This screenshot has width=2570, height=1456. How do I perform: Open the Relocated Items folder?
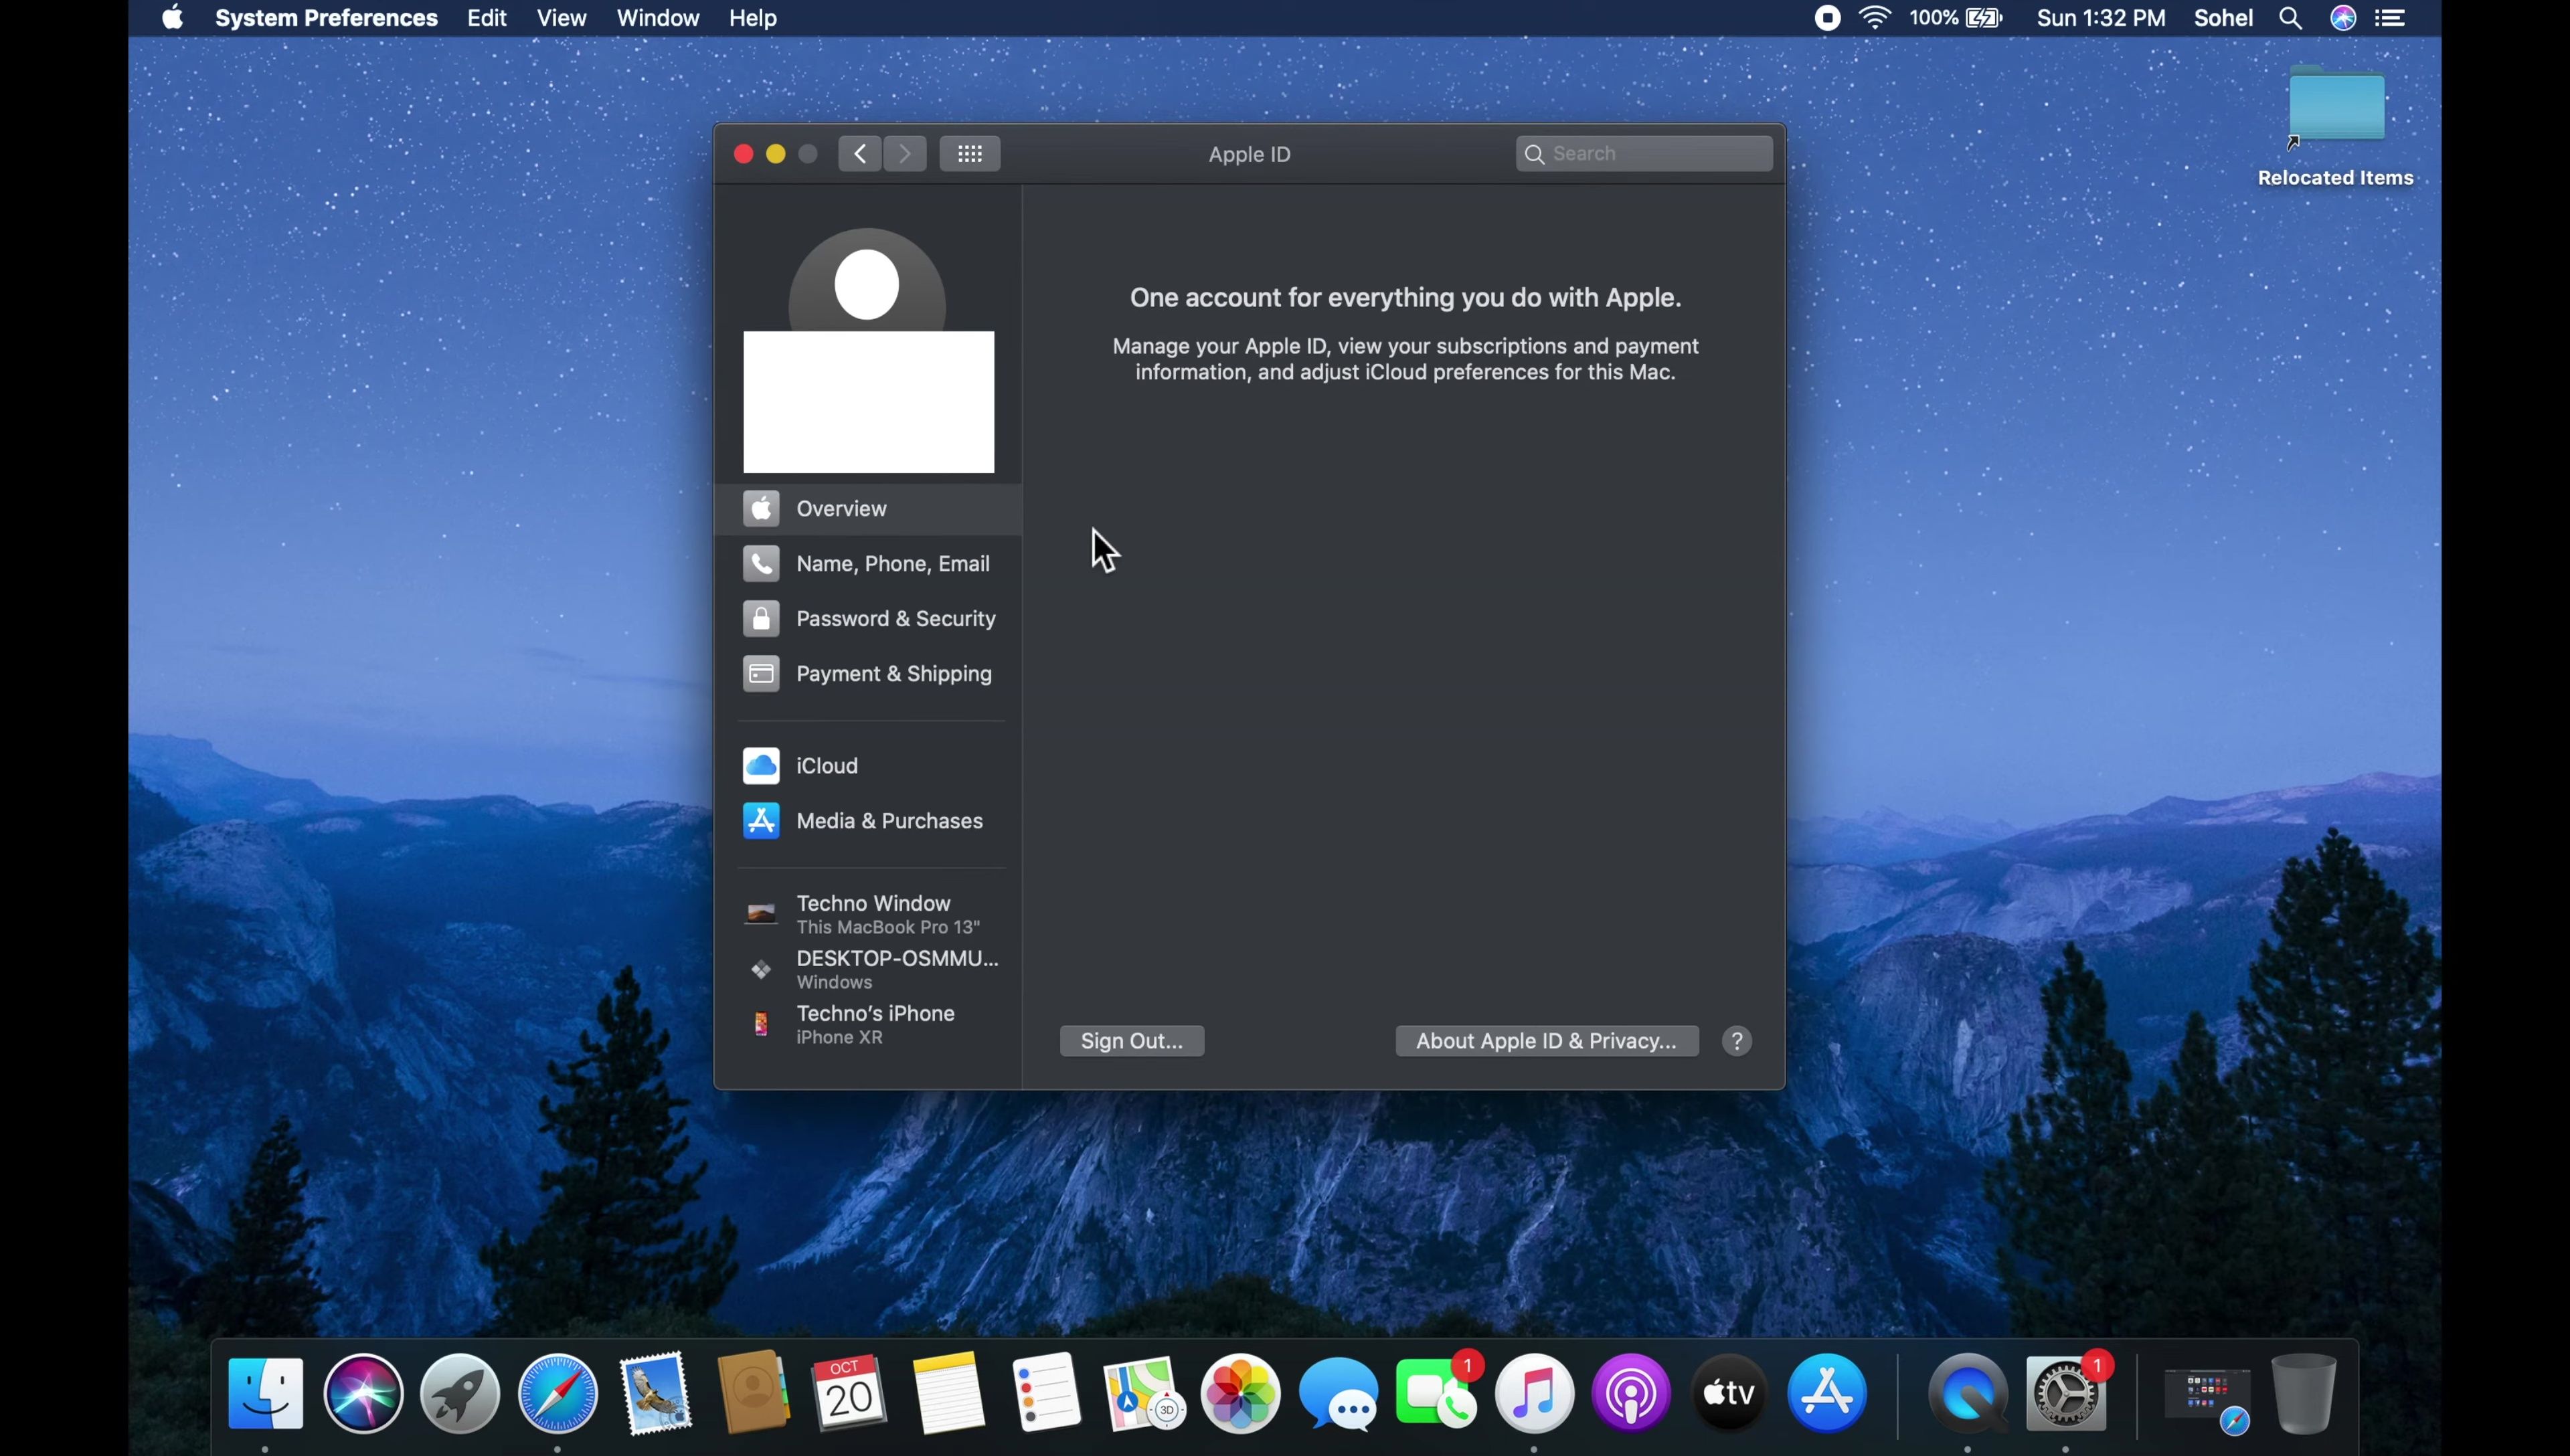pos(2336,127)
